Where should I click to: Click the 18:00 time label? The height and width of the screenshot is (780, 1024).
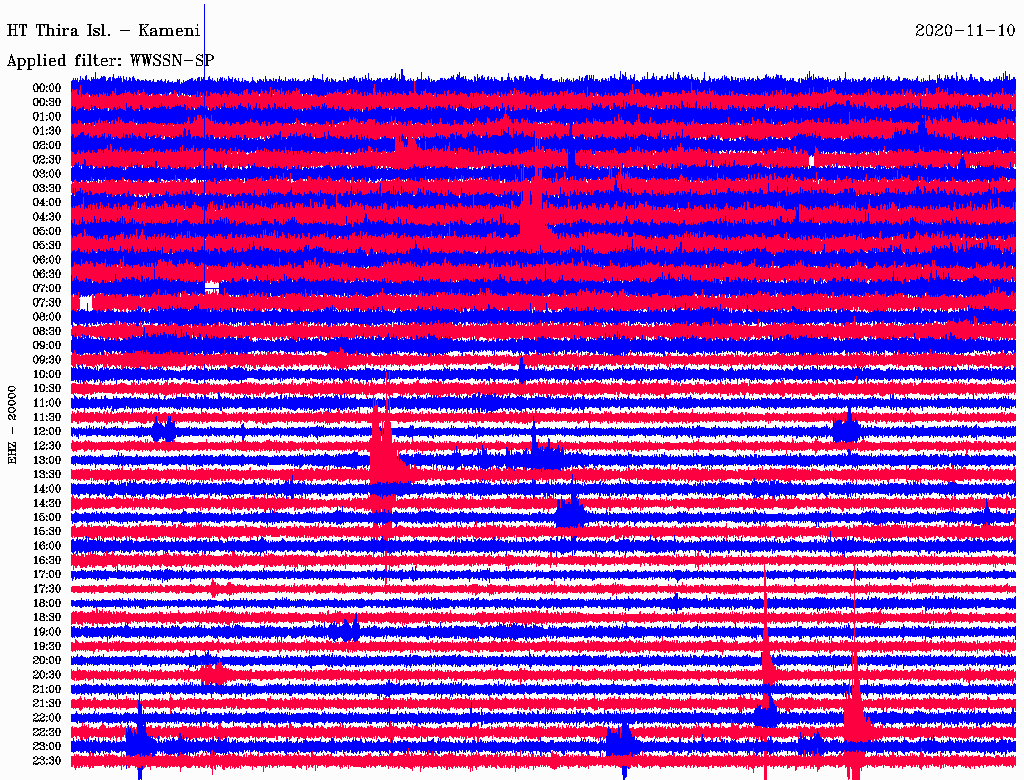[46, 603]
